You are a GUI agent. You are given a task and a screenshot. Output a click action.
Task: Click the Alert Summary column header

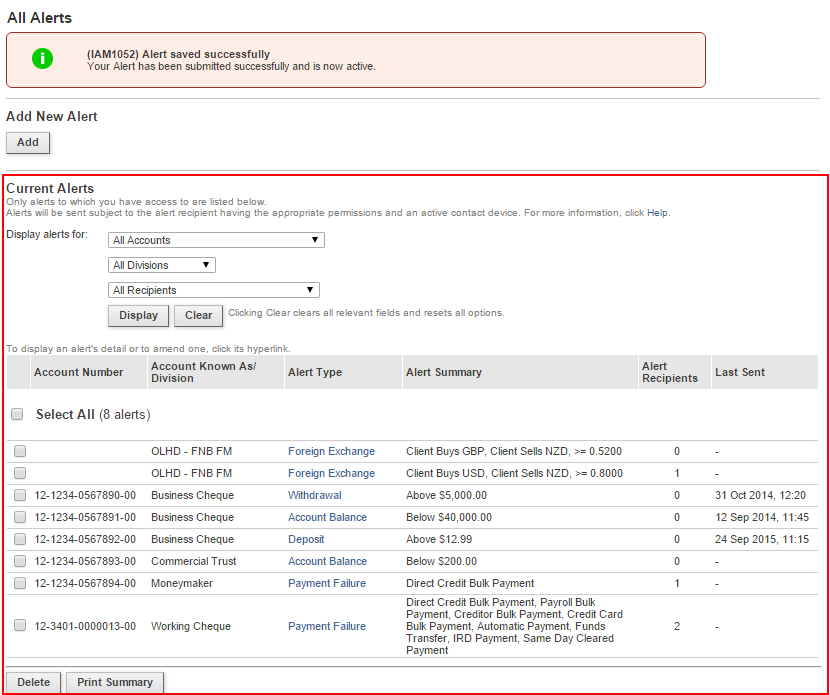coord(443,372)
